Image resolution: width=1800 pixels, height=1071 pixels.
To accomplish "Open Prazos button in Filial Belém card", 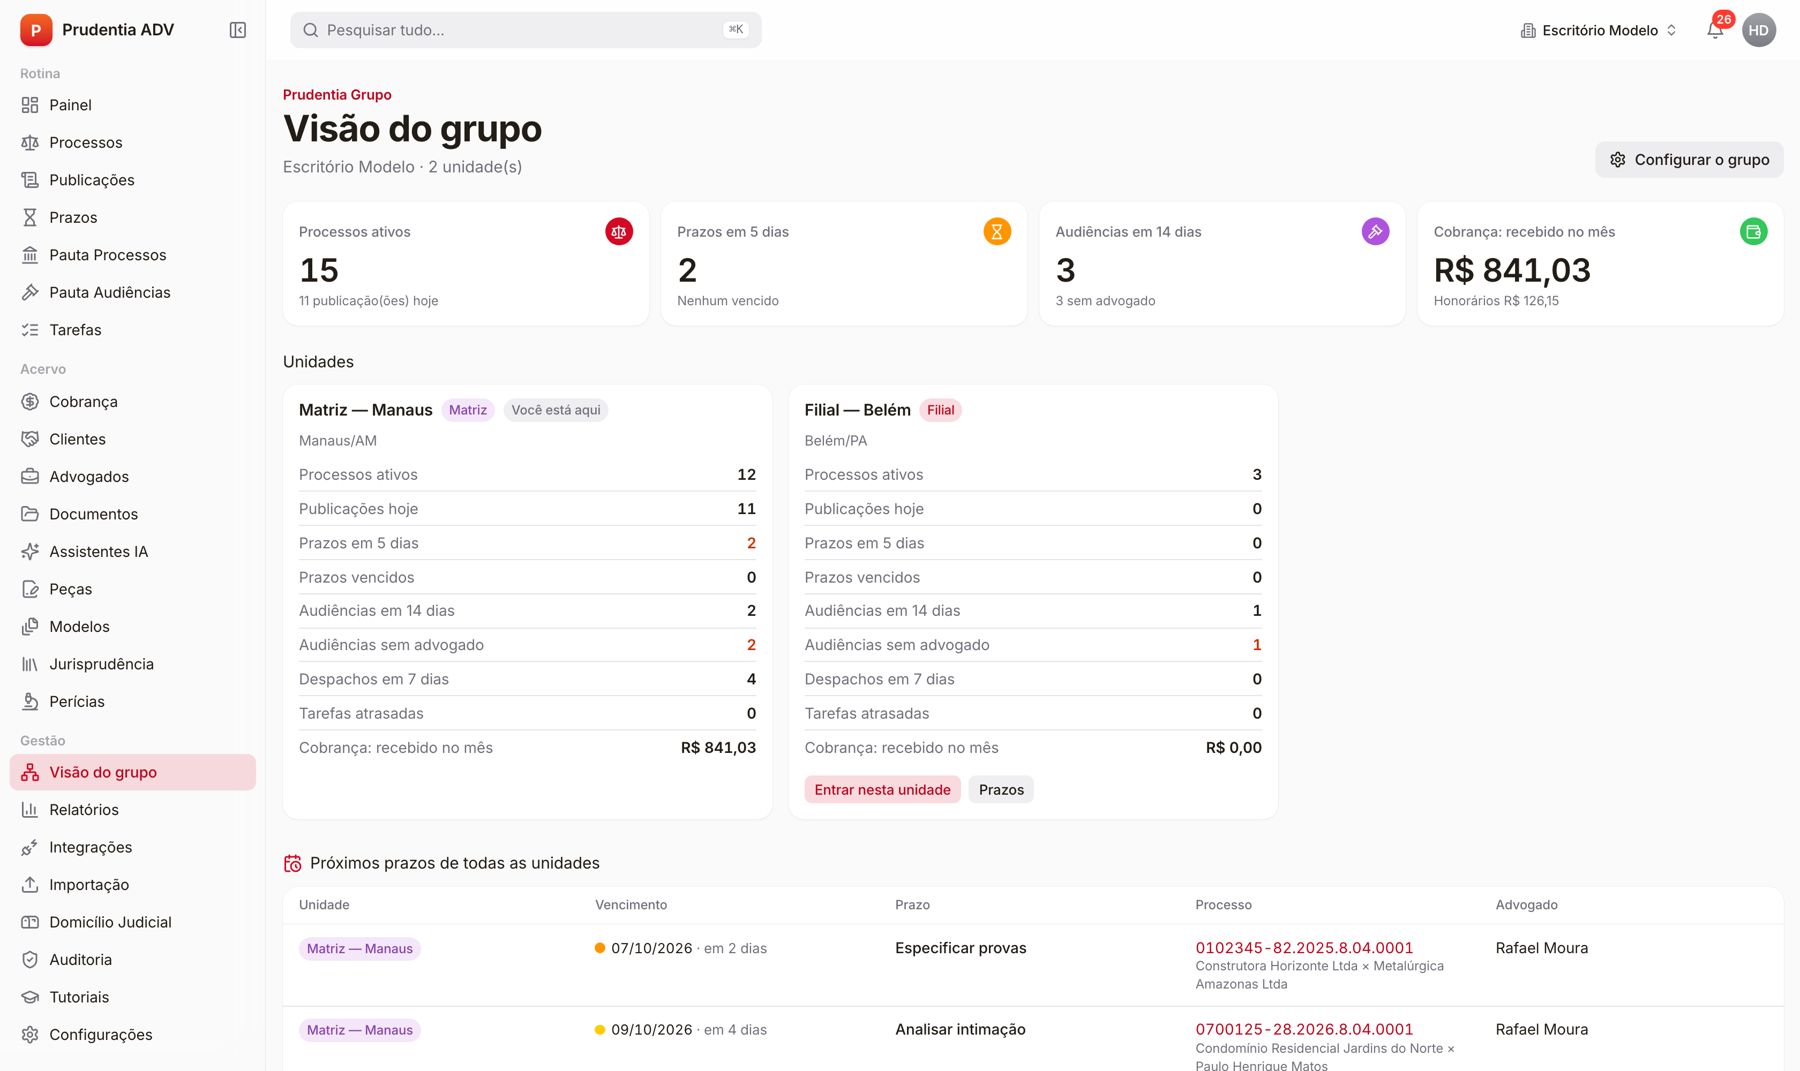I will click(x=1001, y=790).
